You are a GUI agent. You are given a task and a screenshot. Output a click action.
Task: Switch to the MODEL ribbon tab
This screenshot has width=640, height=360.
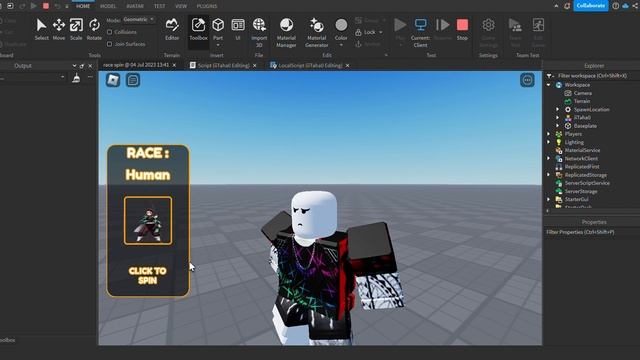coord(108,6)
